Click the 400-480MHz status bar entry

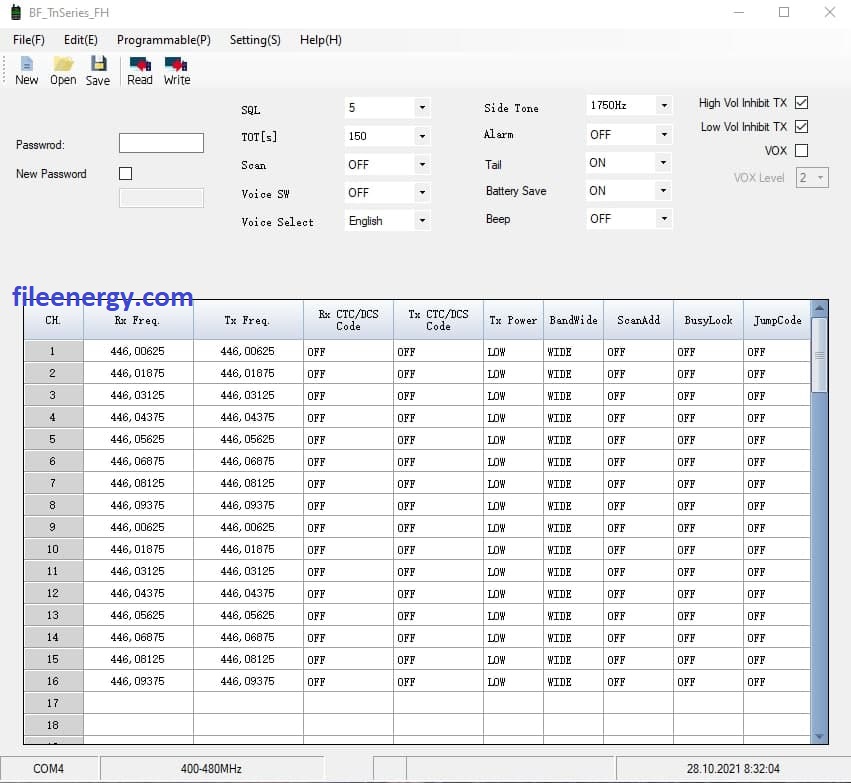pos(212,768)
